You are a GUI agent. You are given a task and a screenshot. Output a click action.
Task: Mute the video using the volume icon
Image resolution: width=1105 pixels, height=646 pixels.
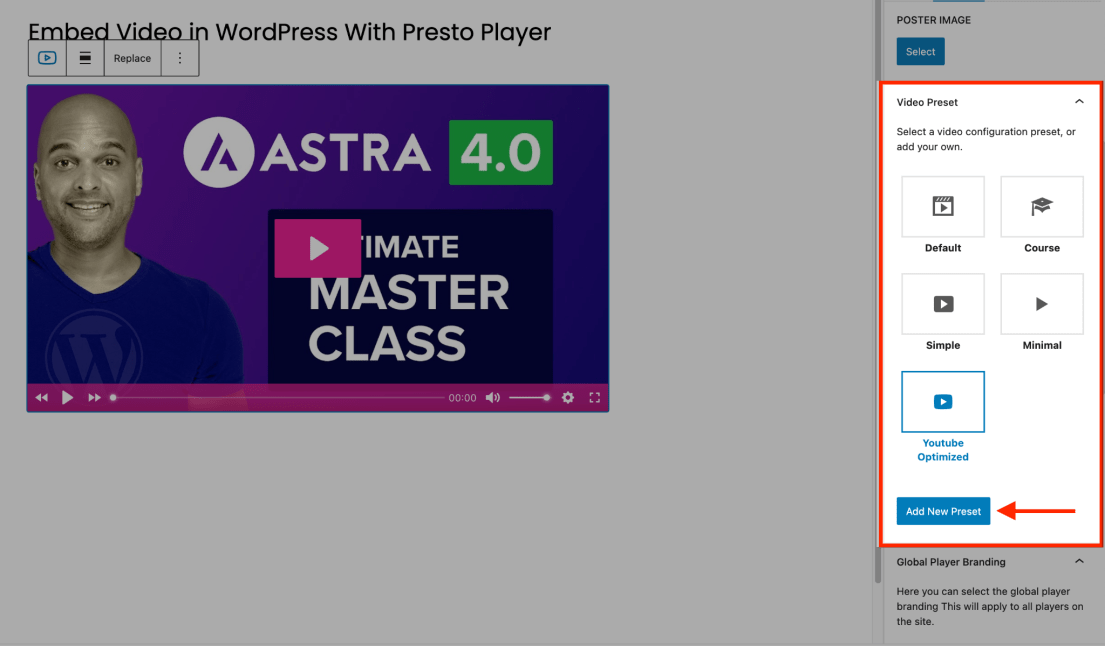(x=492, y=397)
